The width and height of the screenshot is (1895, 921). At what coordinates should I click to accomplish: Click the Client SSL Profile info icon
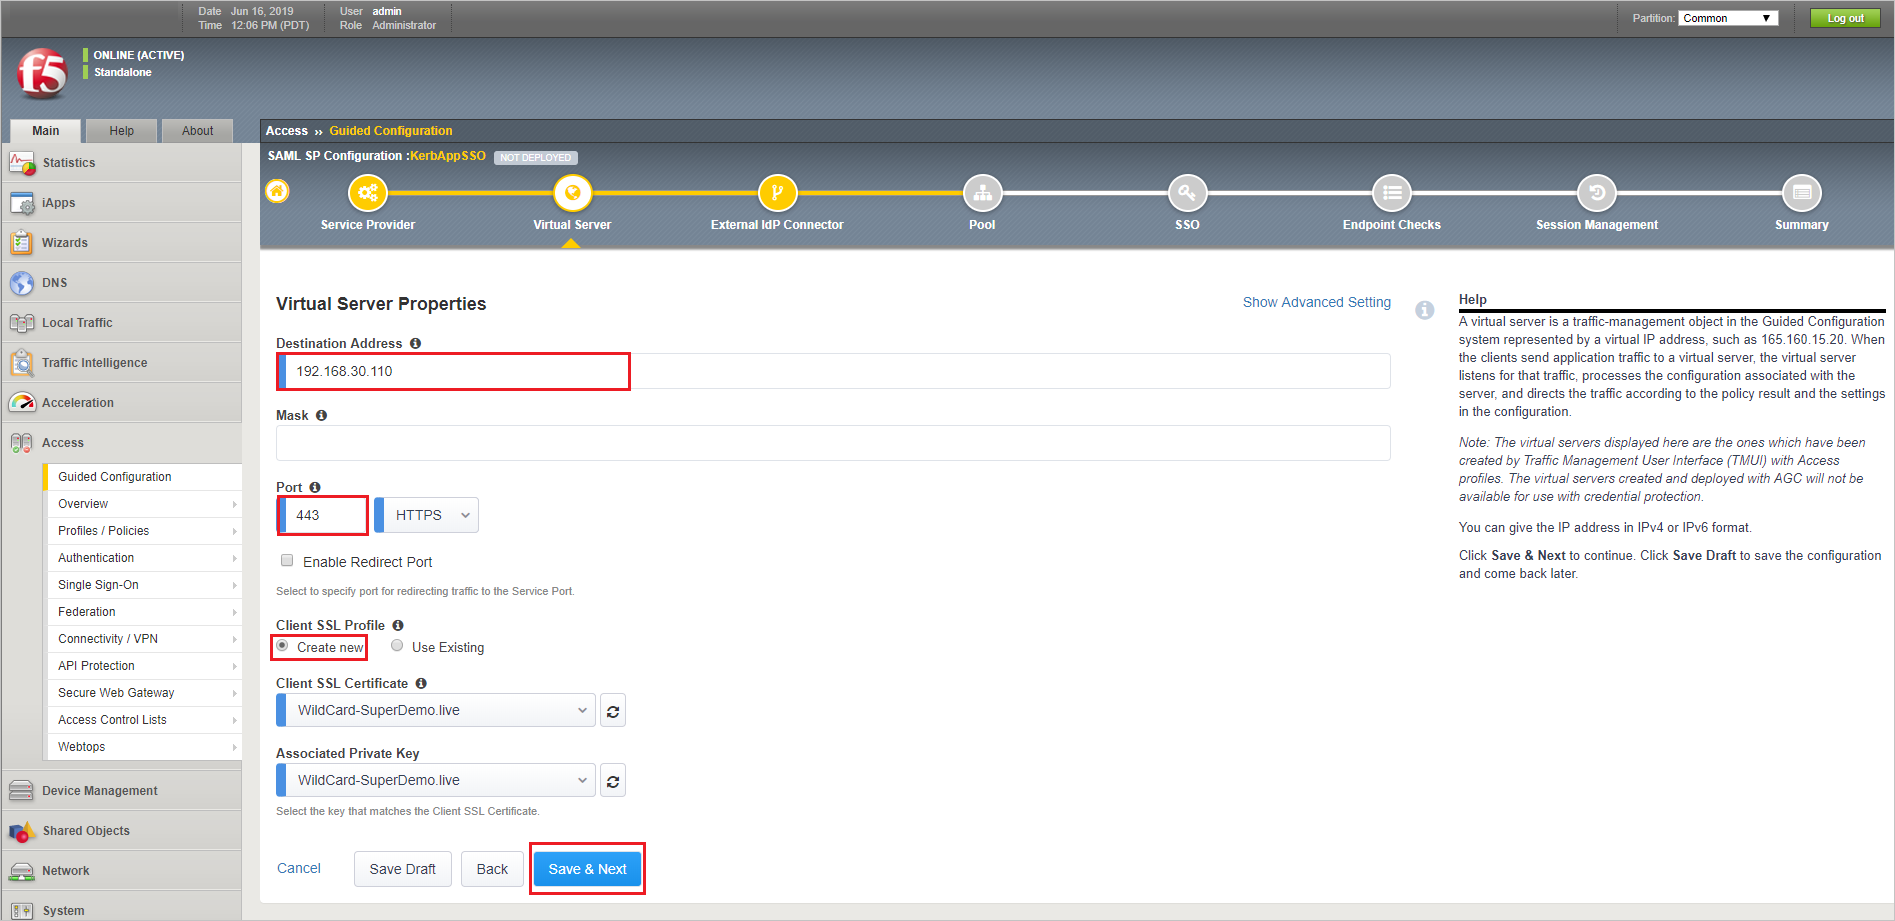397,625
